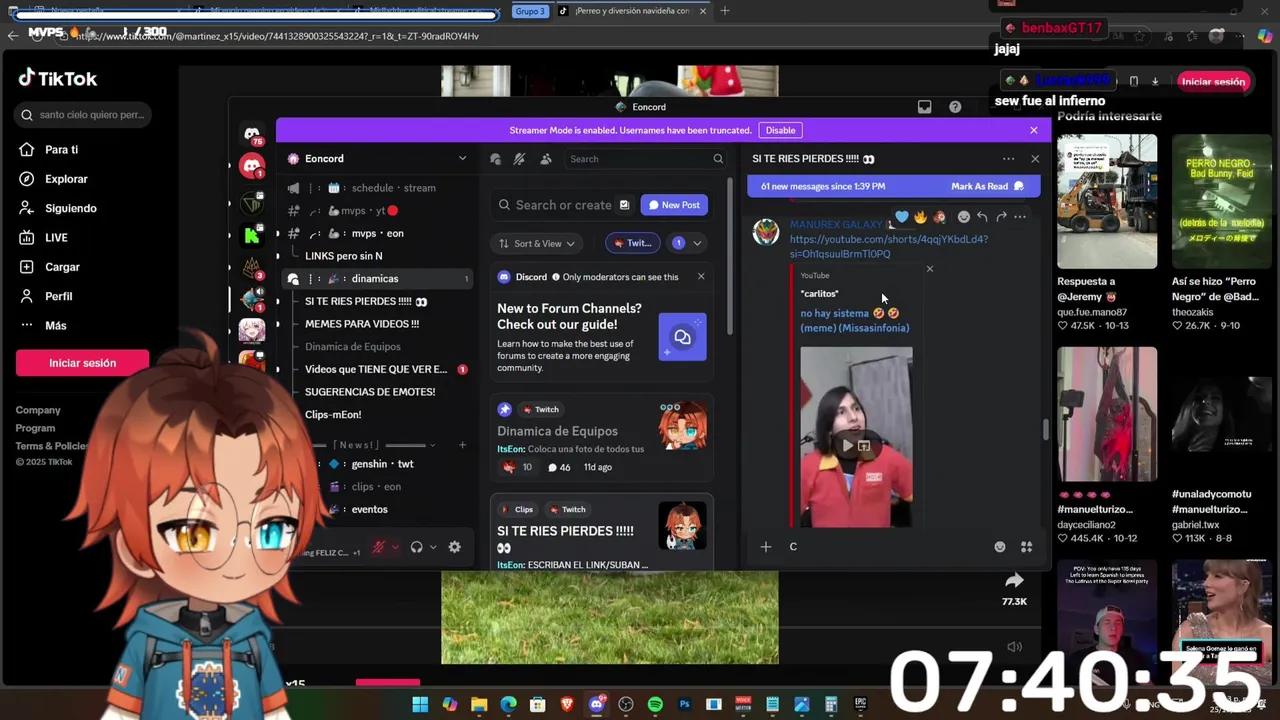This screenshot has width=1280, height=720.
Task: Open TikTok LIVE in sidebar
Action: (56, 238)
